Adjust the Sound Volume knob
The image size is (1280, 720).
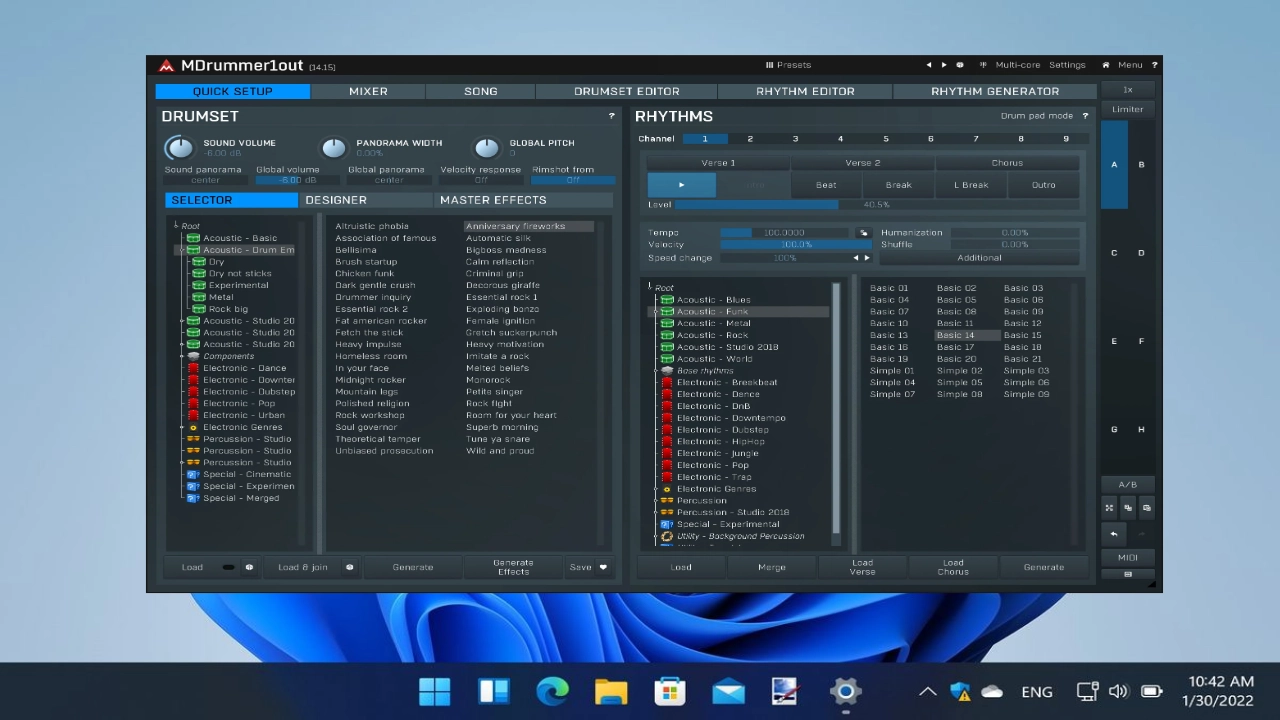coord(179,148)
